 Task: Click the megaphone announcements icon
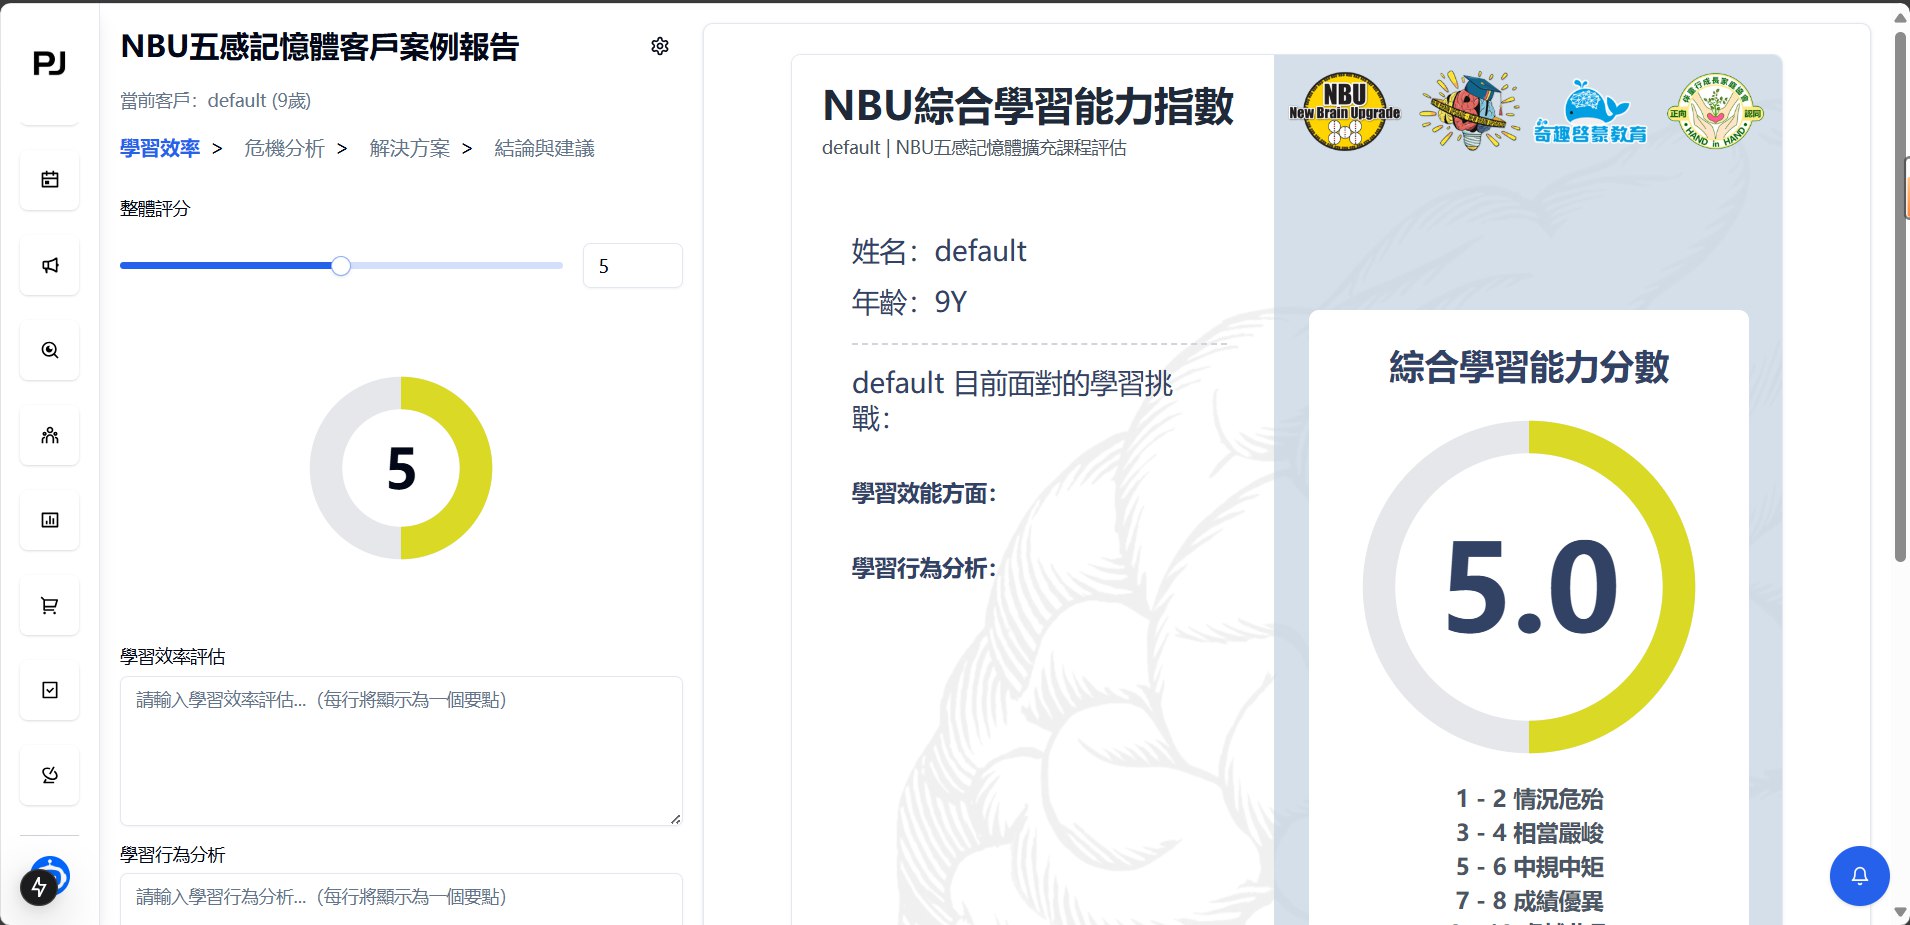(50, 265)
